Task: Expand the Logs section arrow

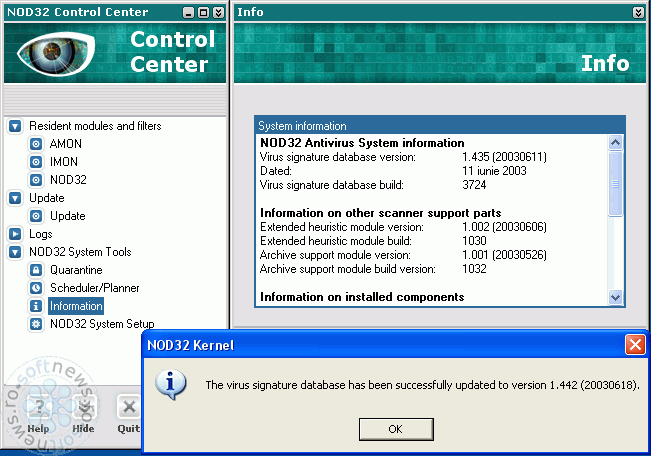Action: point(15,234)
